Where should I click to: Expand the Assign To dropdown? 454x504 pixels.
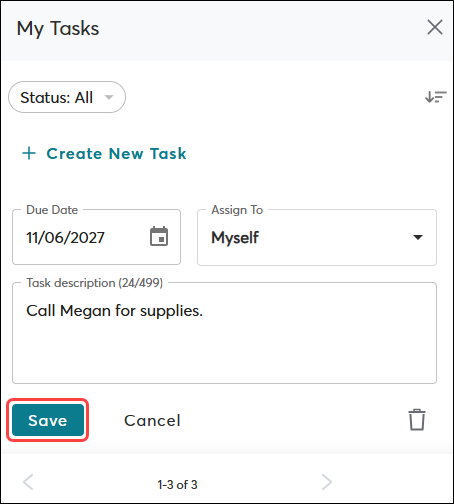click(x=317, y=237)
